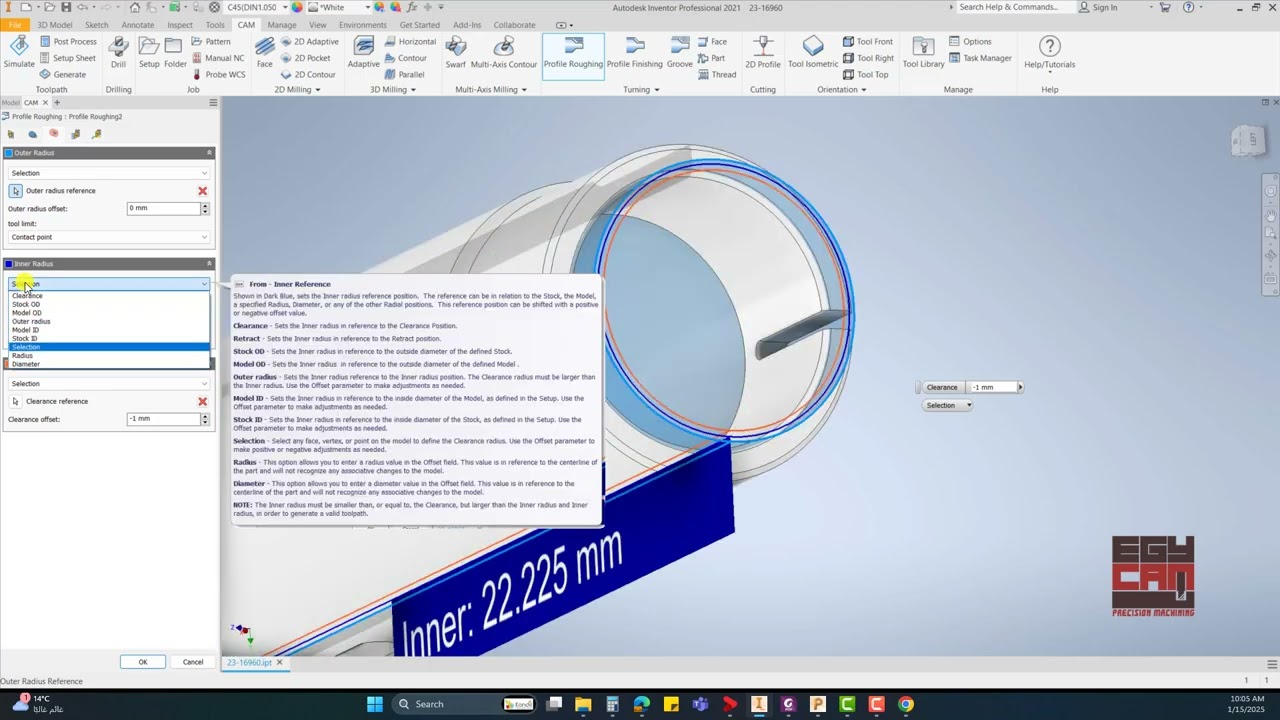The width and height of the screenshot is (1280, 720).
Task: Start a Profile Finishing turning operation
Action: pos(634,52)
